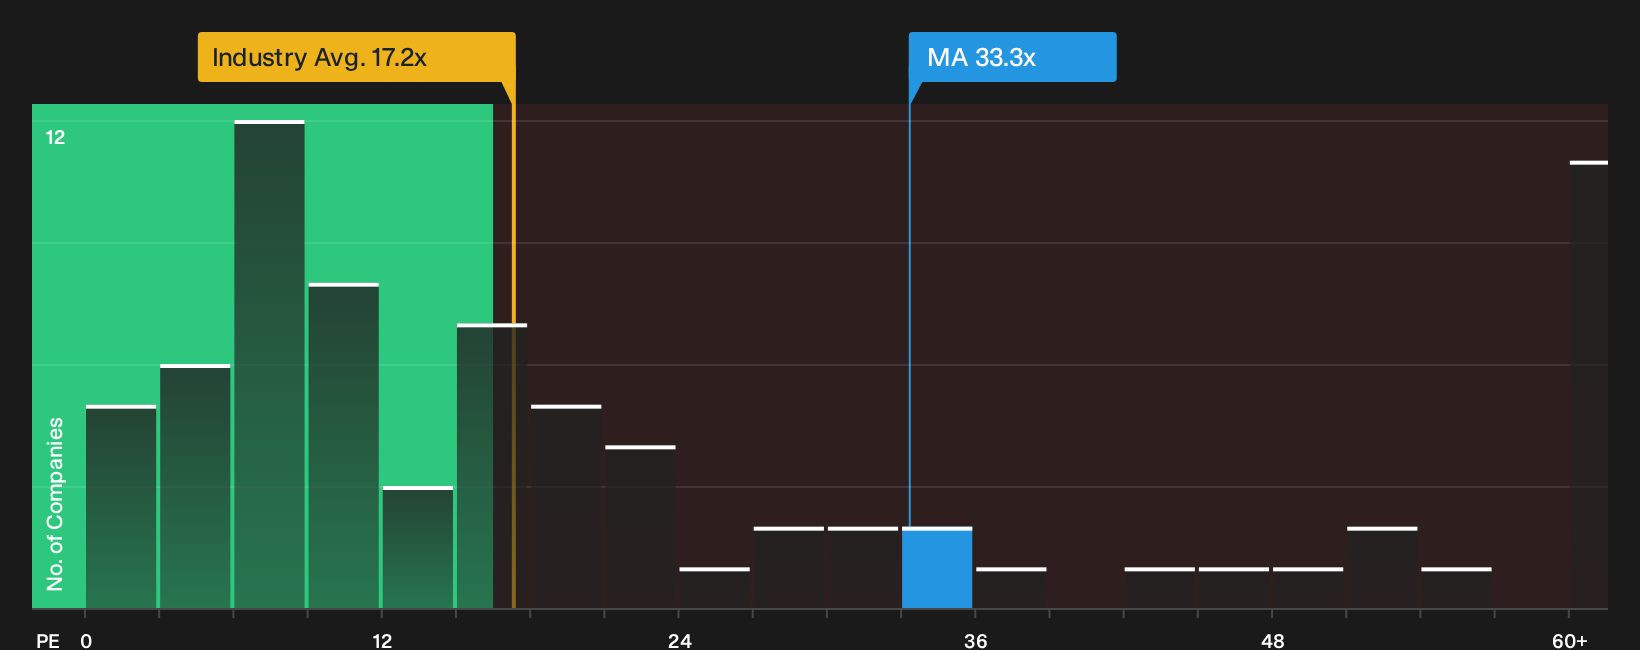Viewport: 1640px width, 650px height.
Task: Click the x-axis label 24
Action: pyautogui.click(x=680, y=640)
